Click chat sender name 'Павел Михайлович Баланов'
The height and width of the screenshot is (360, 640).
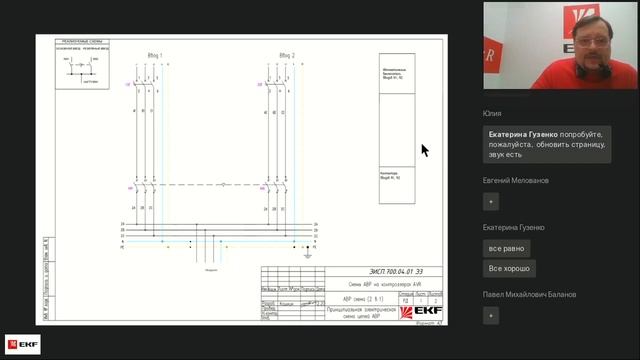click(x=529, y=294)
